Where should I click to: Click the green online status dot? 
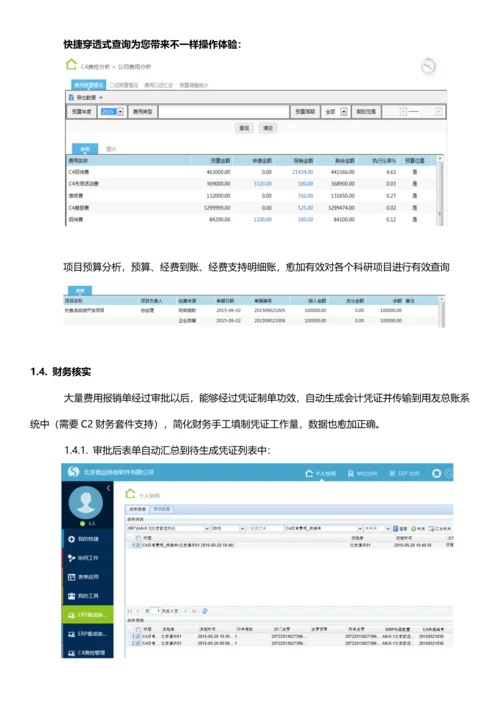click(x=83, y=523)
